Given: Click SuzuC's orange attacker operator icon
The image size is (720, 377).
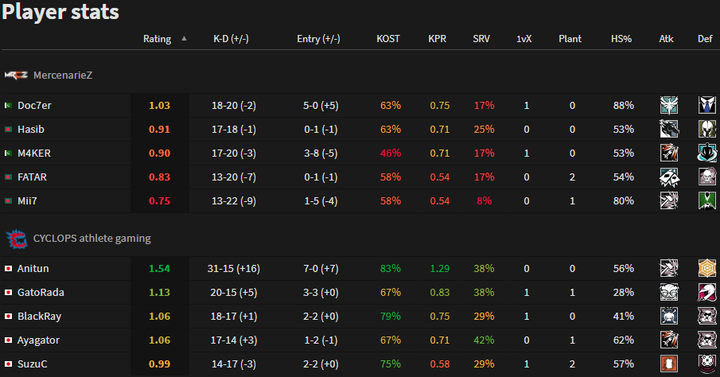Looking at the screenshot, I should pyautogui.click(x=669, y=364).
